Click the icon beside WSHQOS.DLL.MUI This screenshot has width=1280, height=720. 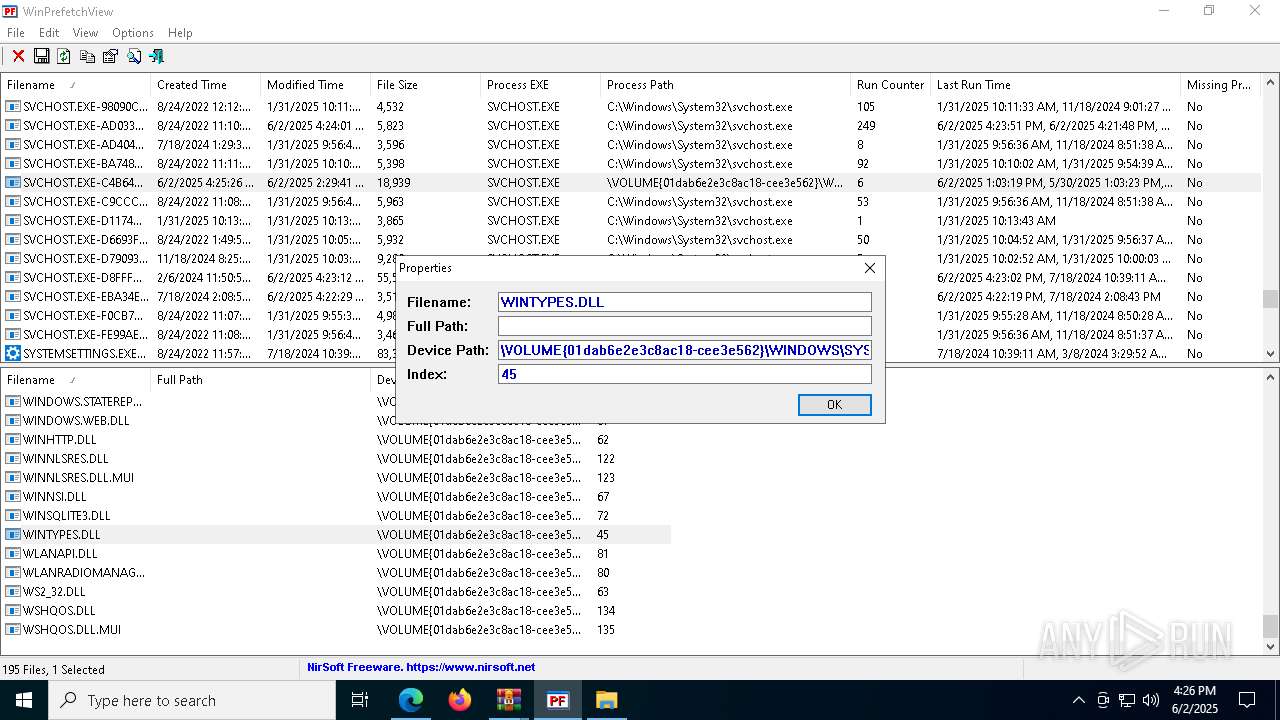pos(13,630)
